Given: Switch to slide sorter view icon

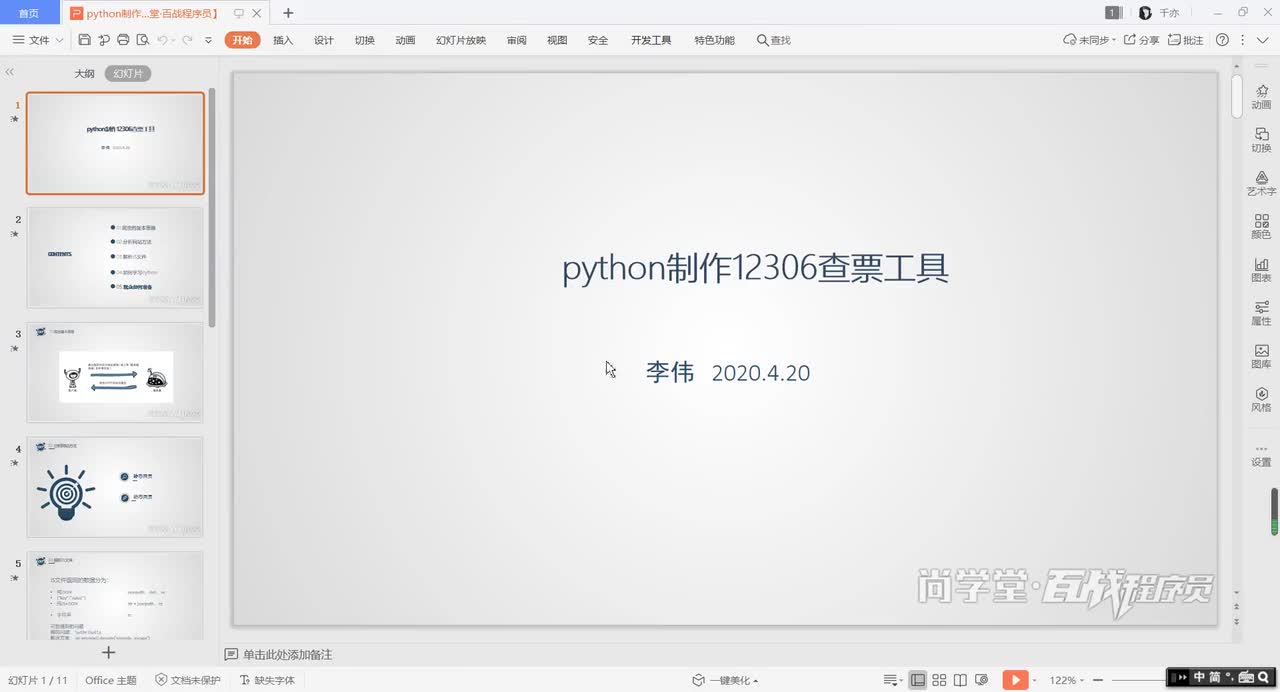Looking at the screenshot, I should tap(939, 680).
